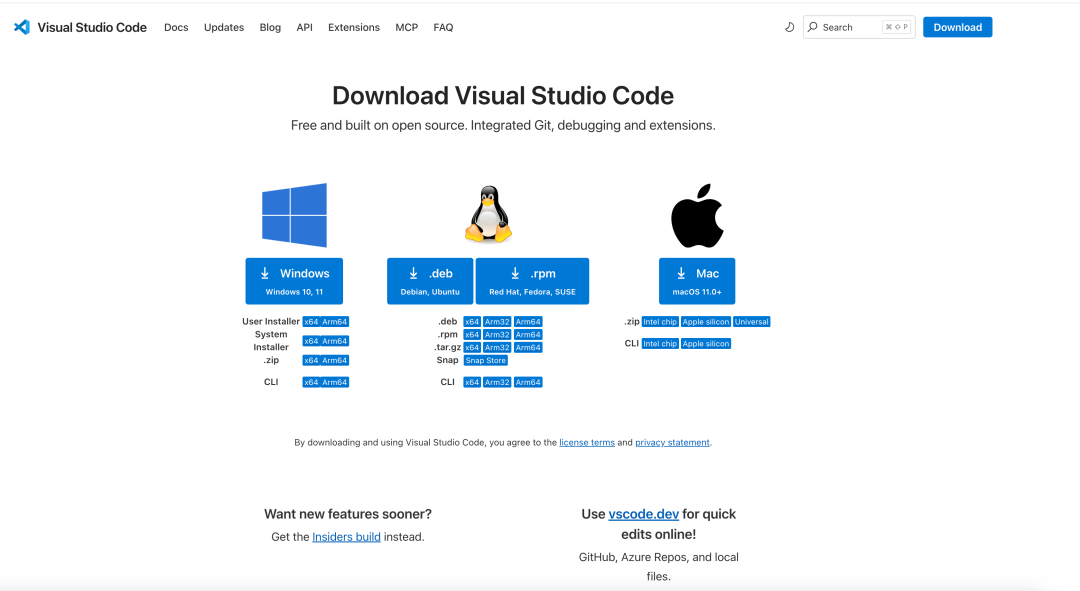Screen dimensions: 1080x591
Task: Toggle the dark theme moon icon
Action: tap(789, 27)
